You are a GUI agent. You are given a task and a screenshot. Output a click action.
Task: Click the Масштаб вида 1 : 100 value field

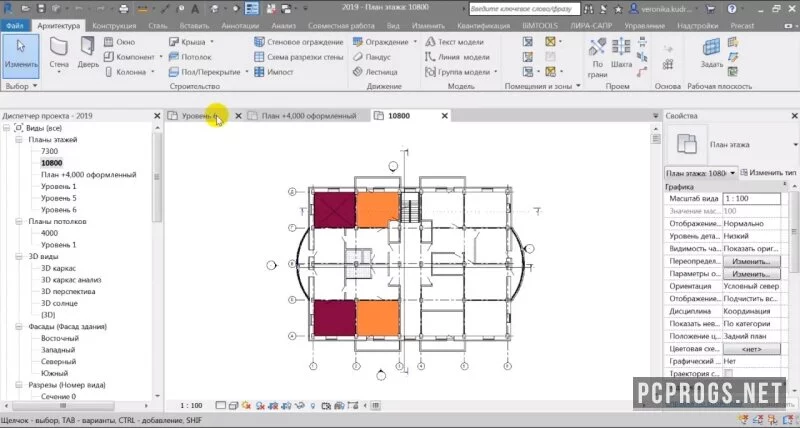pyautogui.click(x=752, y=198)
